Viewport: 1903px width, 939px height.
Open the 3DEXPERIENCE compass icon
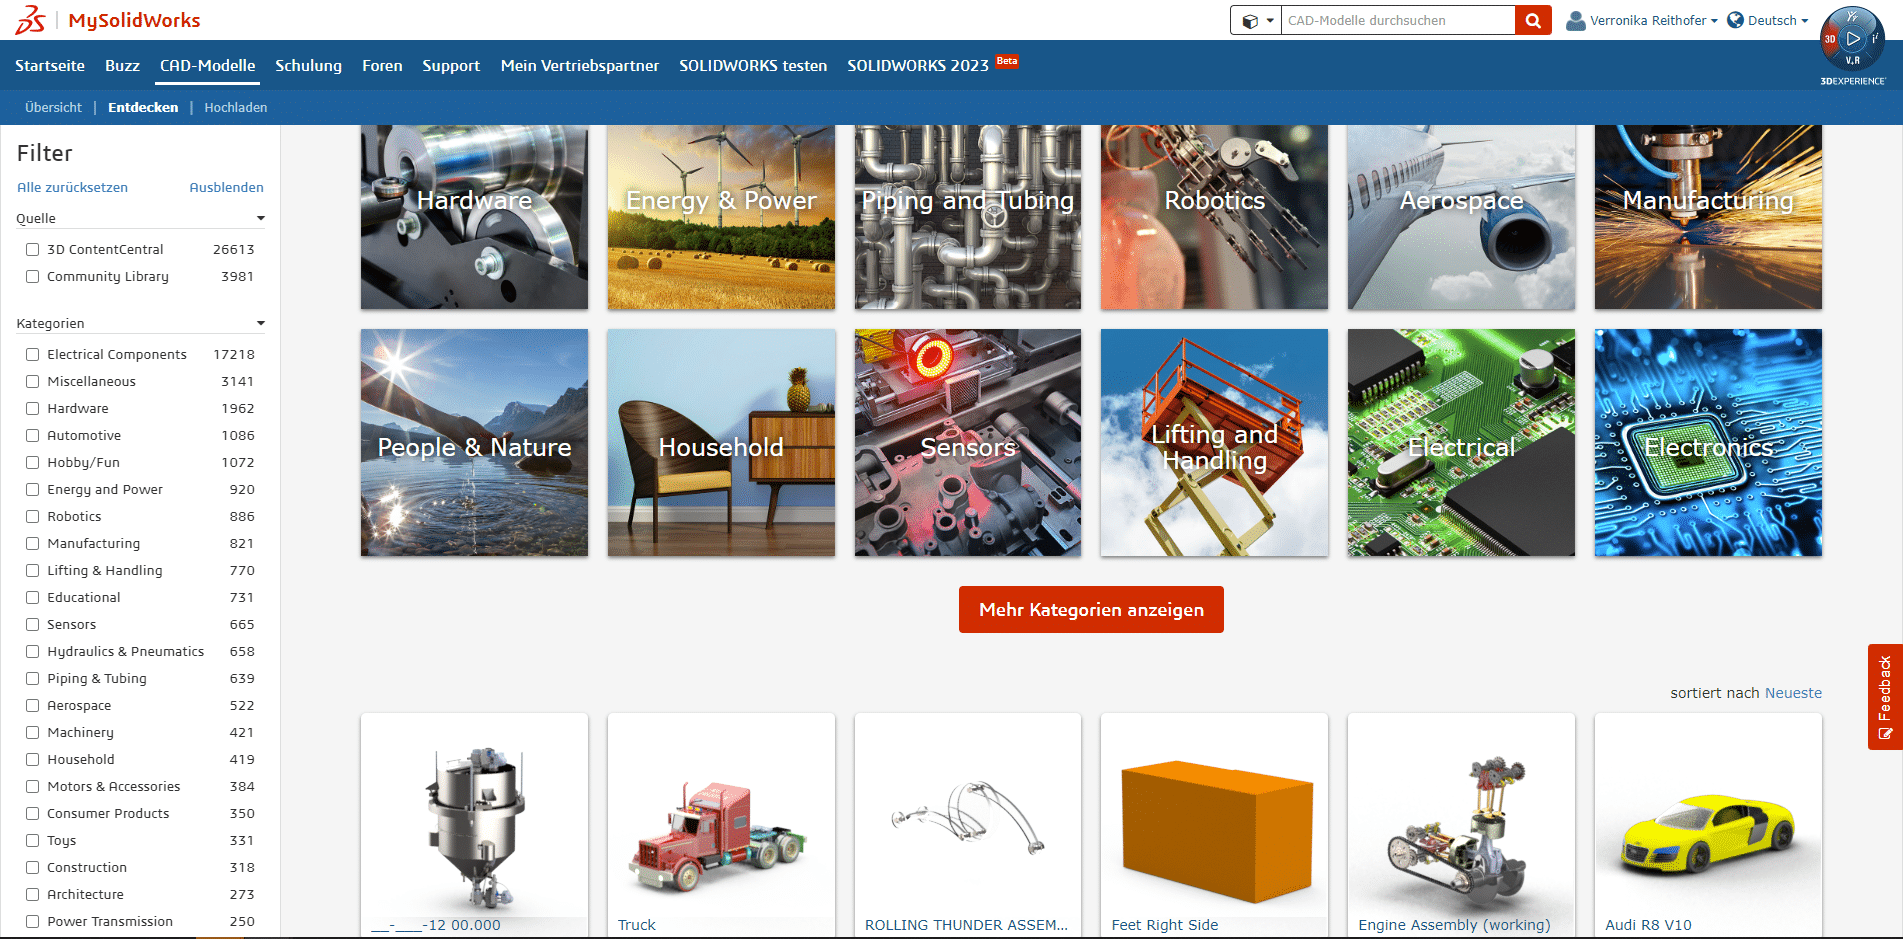(x=1852, y=40)
